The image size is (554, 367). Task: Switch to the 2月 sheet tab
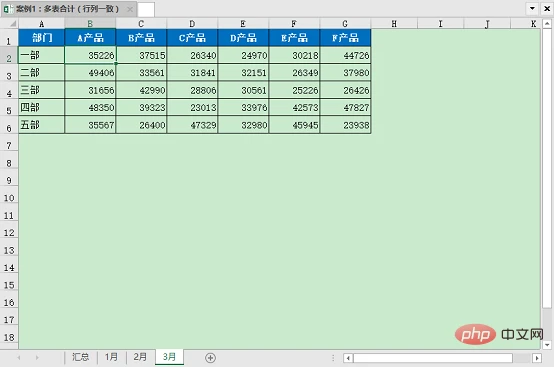point(140,357)
